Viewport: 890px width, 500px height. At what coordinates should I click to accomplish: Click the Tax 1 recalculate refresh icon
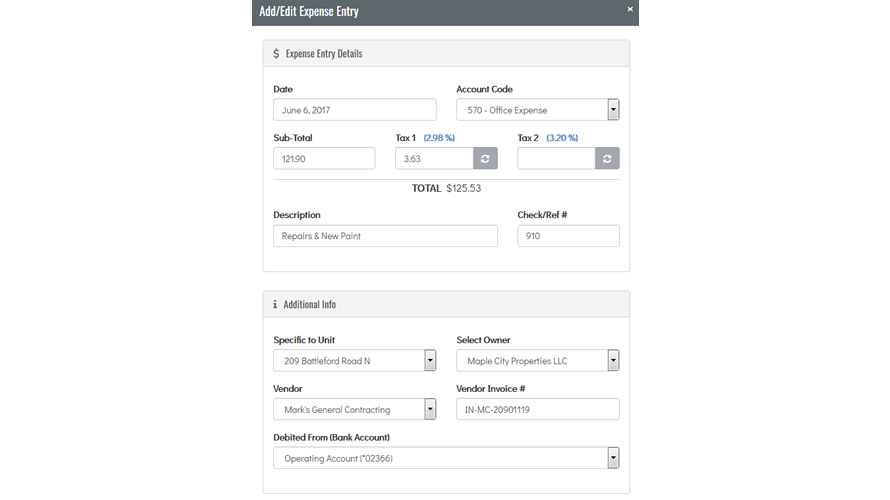485,158
